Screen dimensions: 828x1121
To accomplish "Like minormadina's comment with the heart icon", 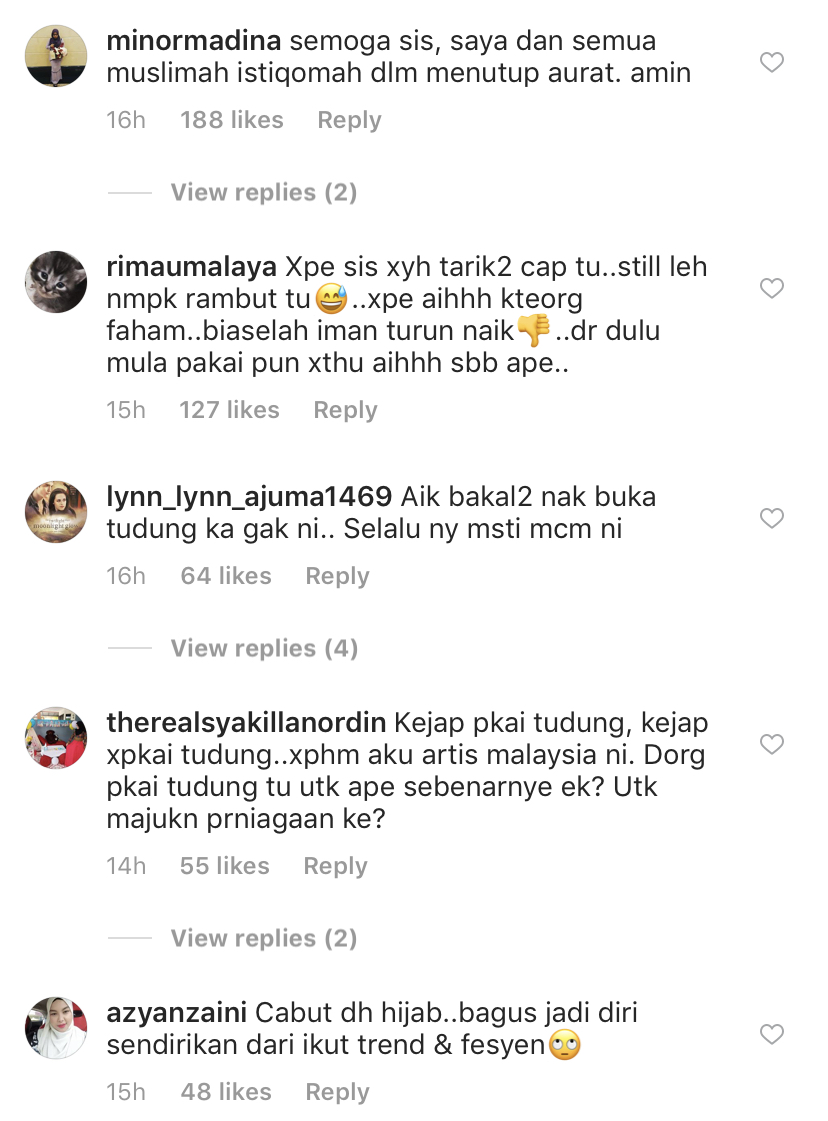I will tap(772, 62).
